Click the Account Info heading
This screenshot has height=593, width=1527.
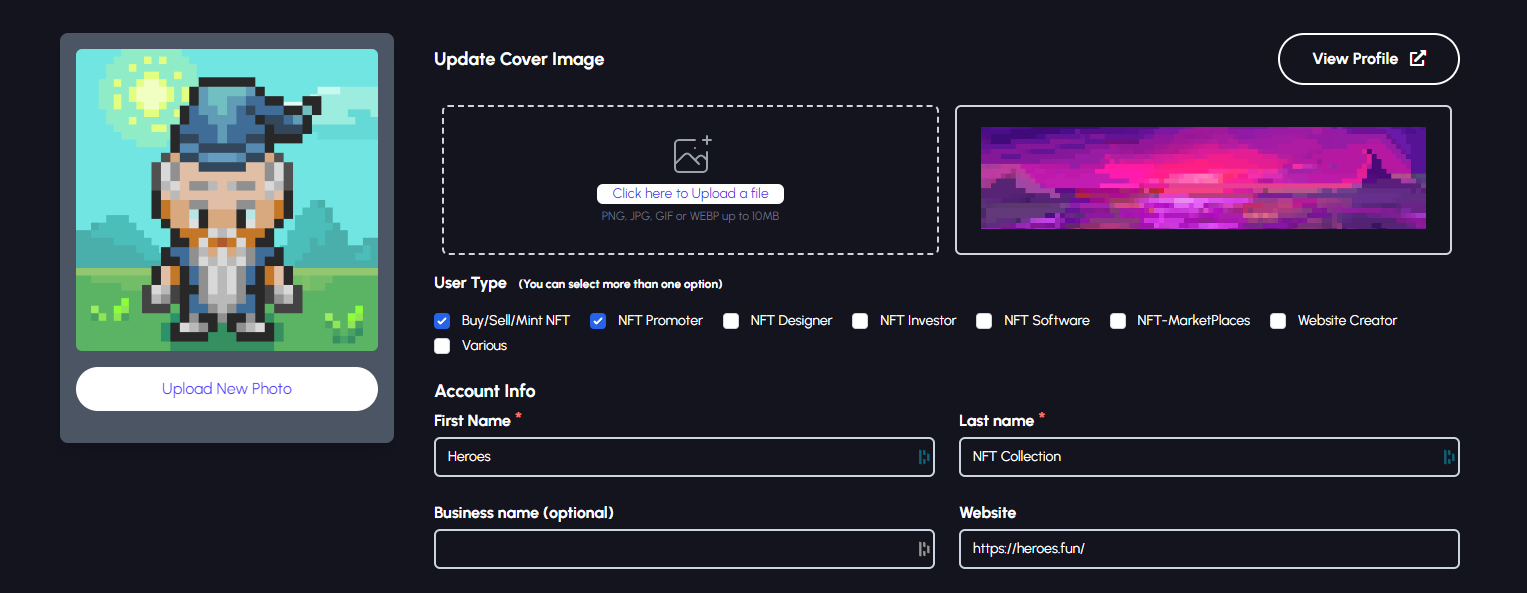pyautogui.click(x=485, y=391)
